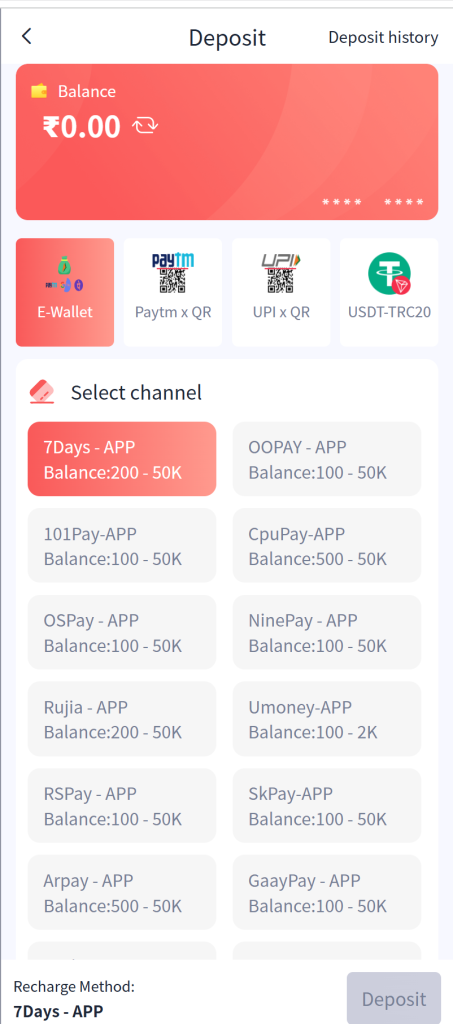This screenshot has height=1024, width=453.
Task: Select the Paytm QR code icon
Action: click(x=173, y=273)
